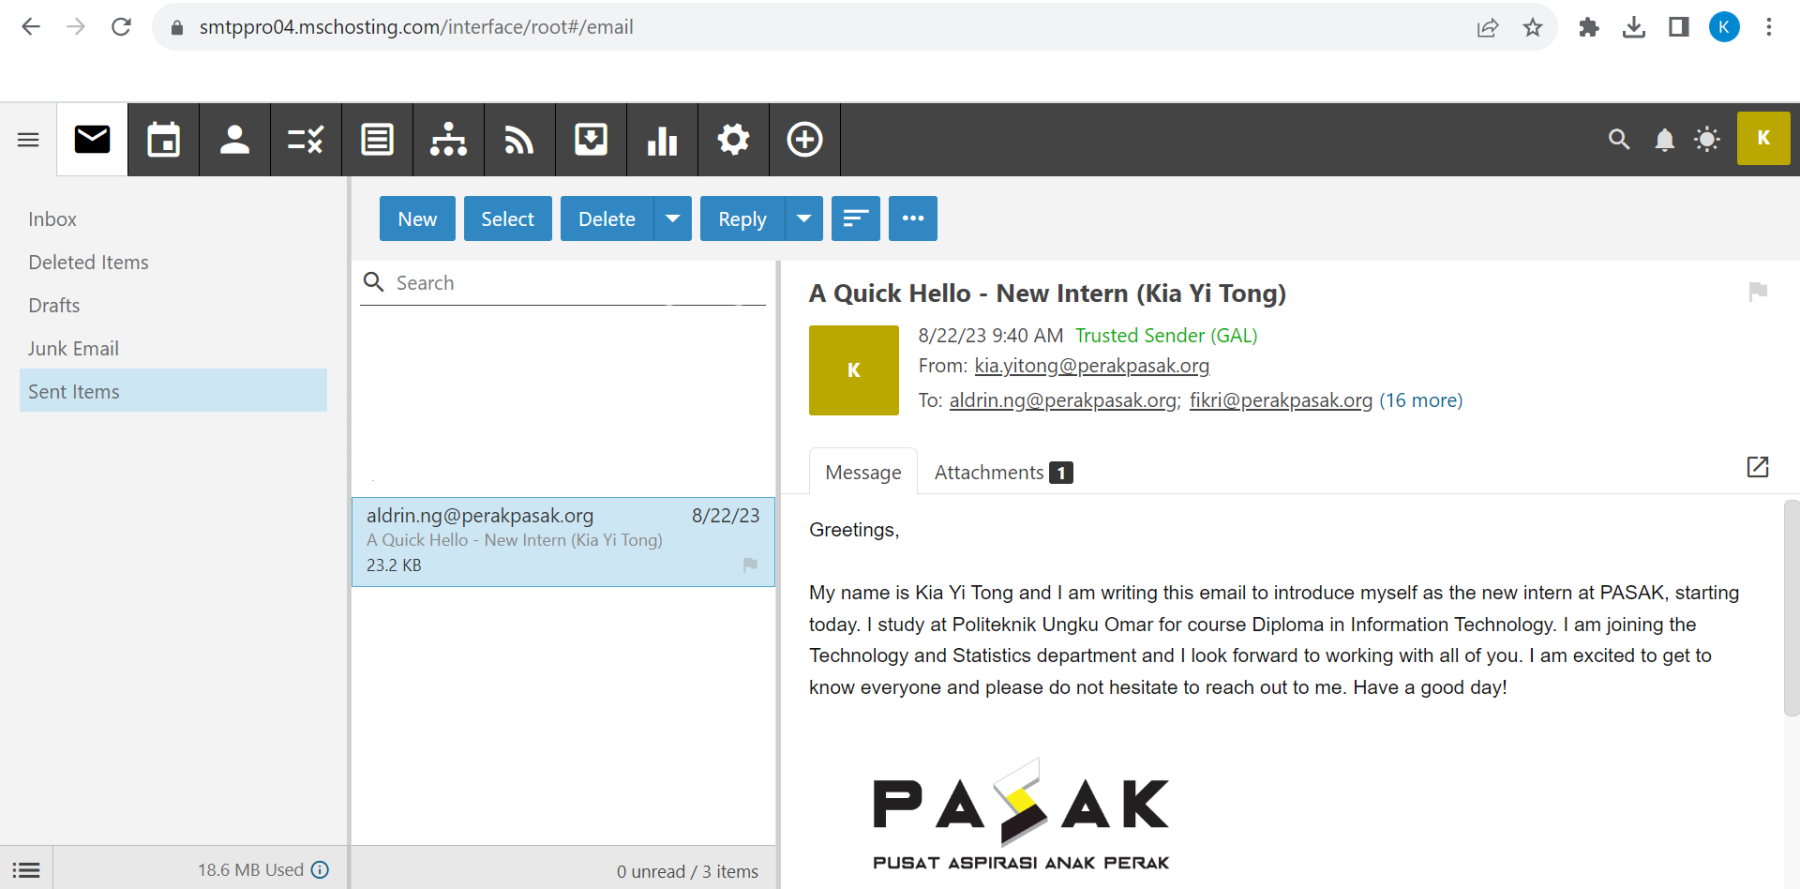Open the Inbox folder
The width and height of the screenshot is (1800, 889).
click(x=53, y=219)
